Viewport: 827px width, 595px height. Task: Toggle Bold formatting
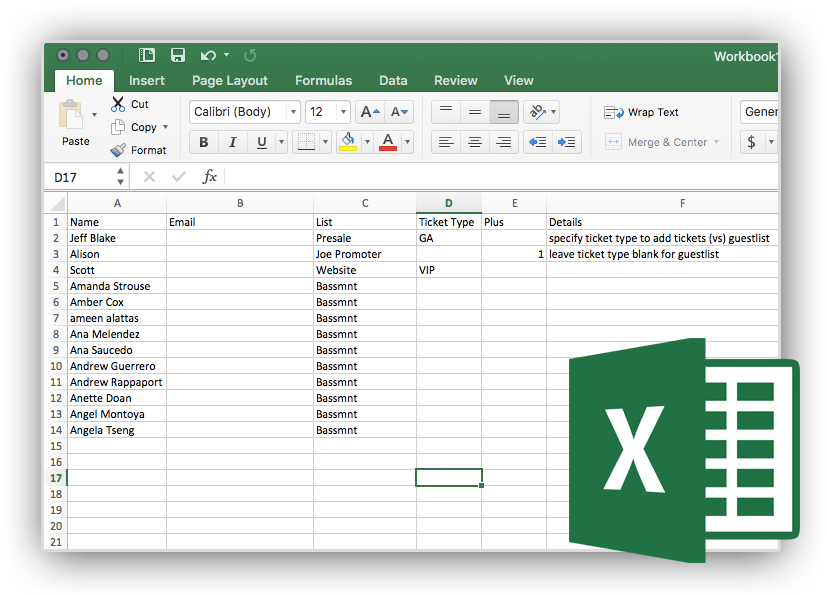204,142
